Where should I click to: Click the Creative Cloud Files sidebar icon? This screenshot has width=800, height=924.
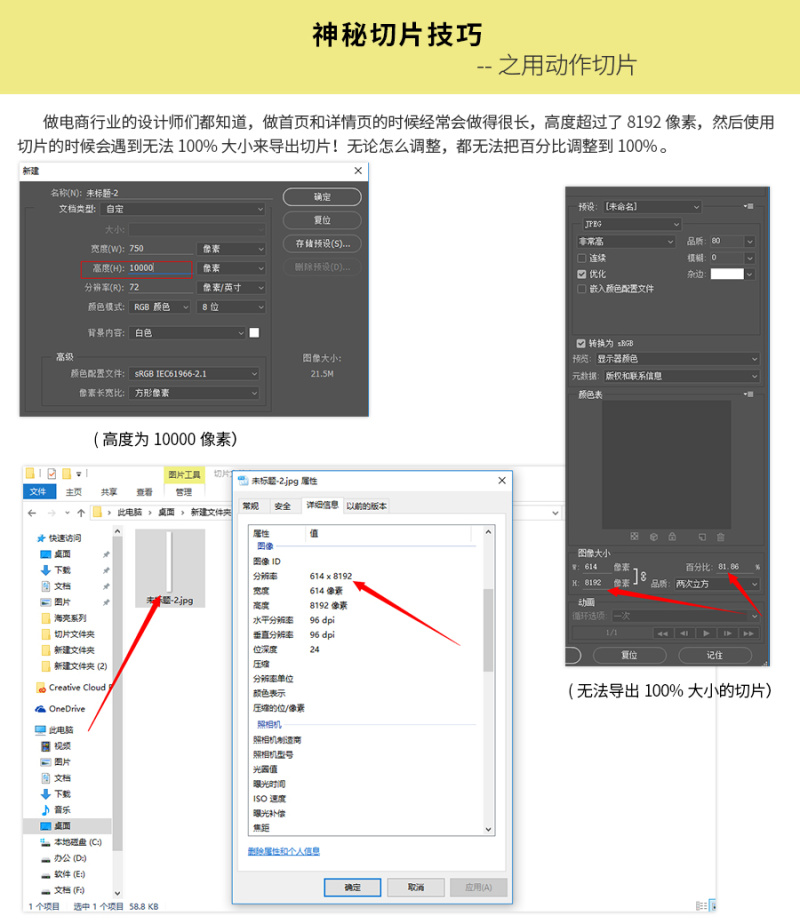[41, 687]
